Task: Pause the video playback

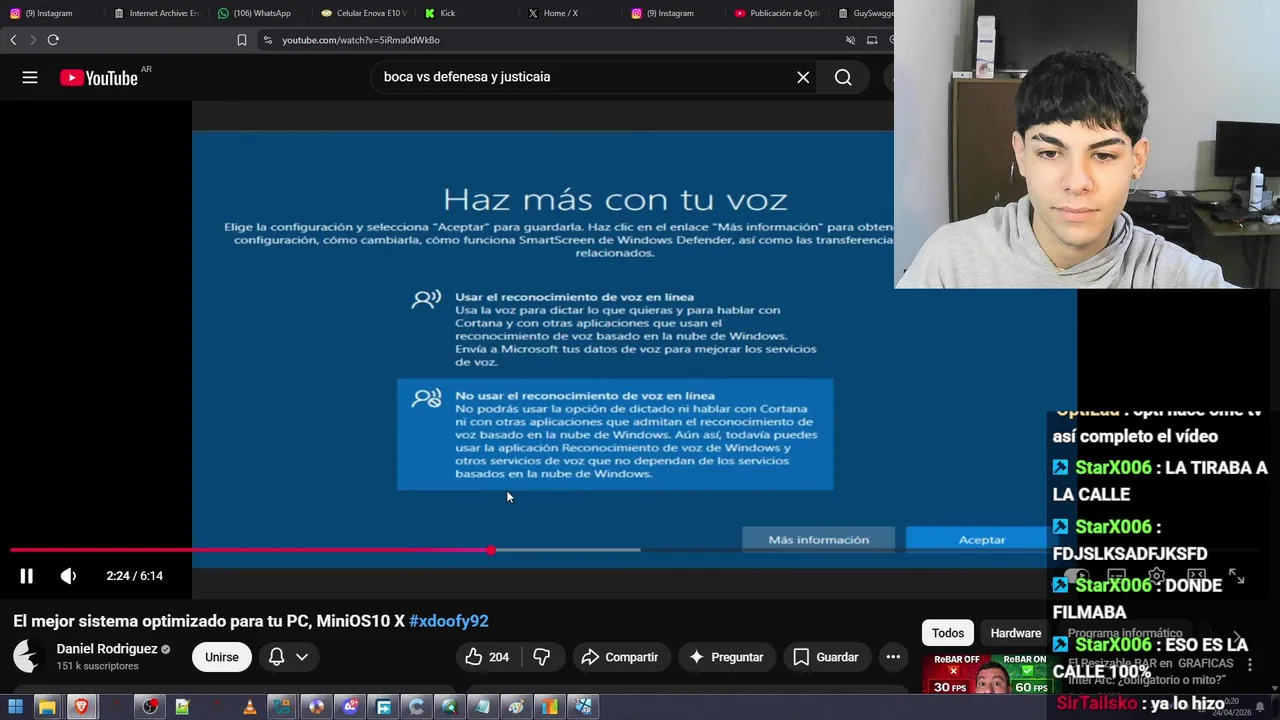Action: coord(27,576)
